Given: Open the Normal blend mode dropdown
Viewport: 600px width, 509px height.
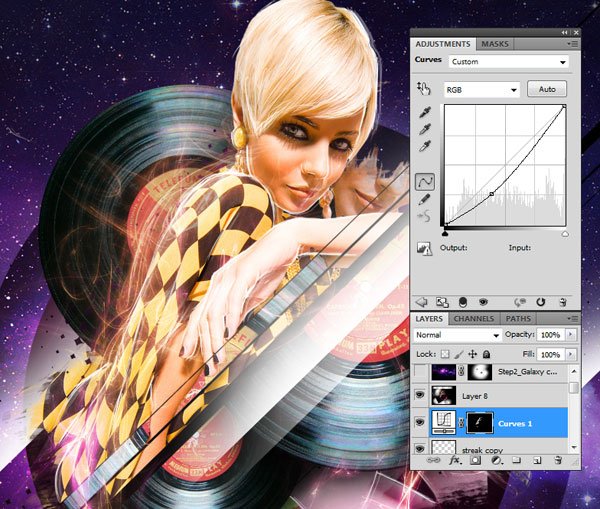Looking at the screenshot, I should tap(458, 335).
